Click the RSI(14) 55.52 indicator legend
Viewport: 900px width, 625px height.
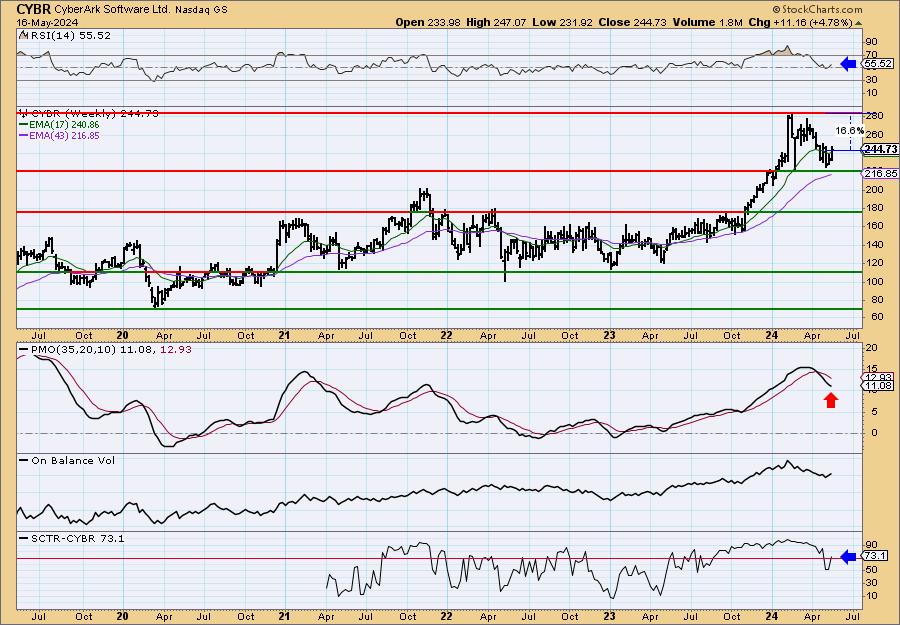pos(65,35)
